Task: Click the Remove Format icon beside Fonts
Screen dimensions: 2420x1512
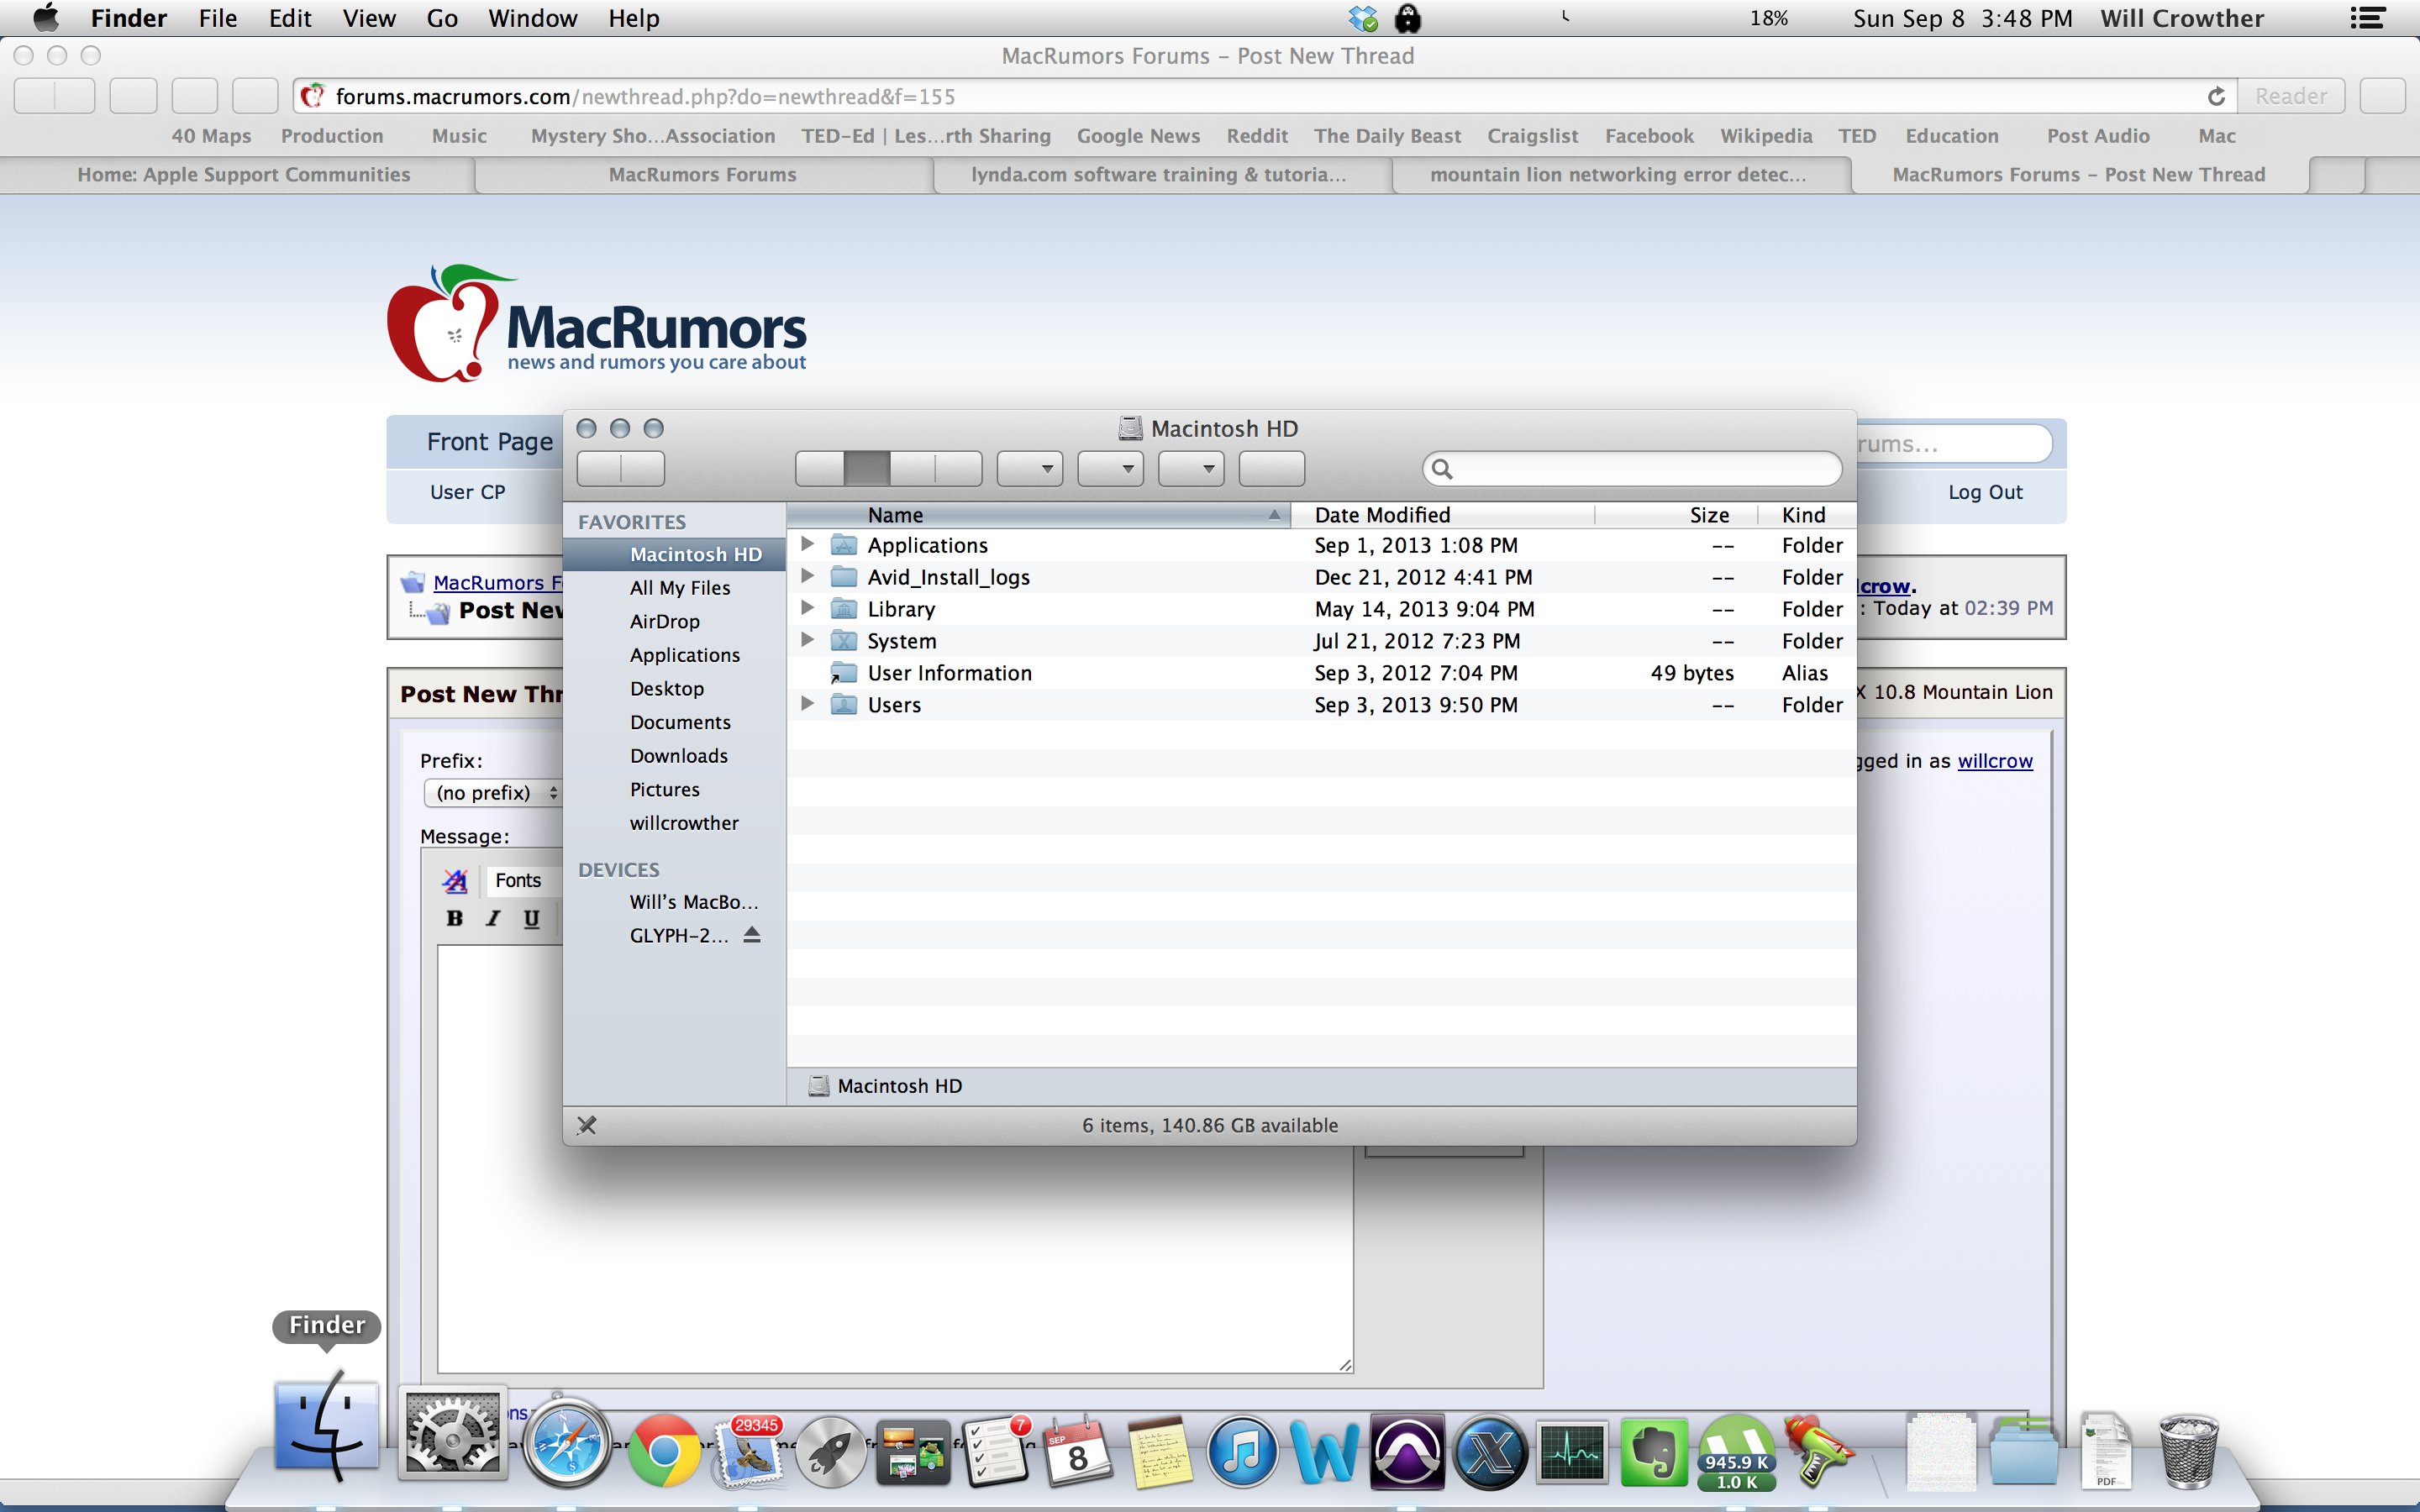Action: tap(455, 880)
